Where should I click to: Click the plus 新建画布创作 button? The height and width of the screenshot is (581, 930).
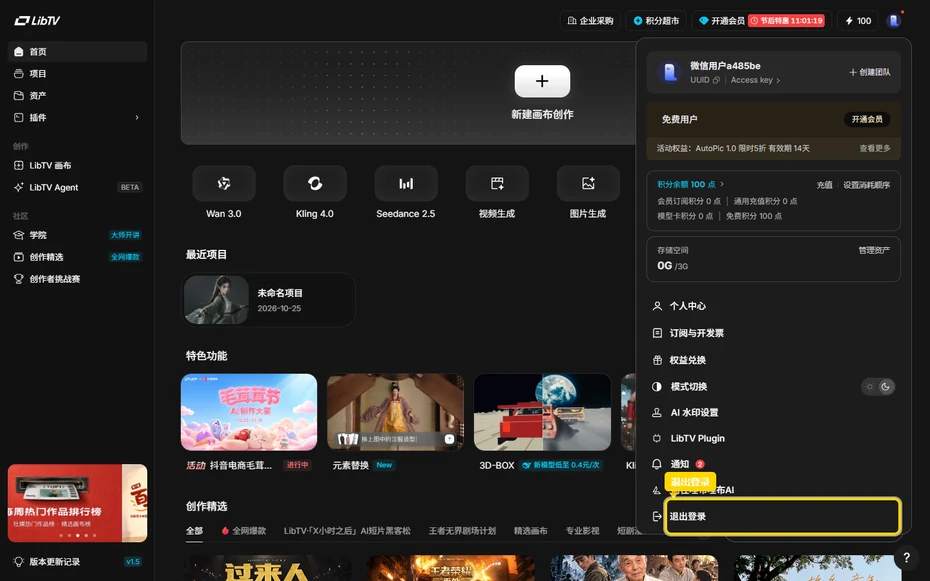(542, 81)
